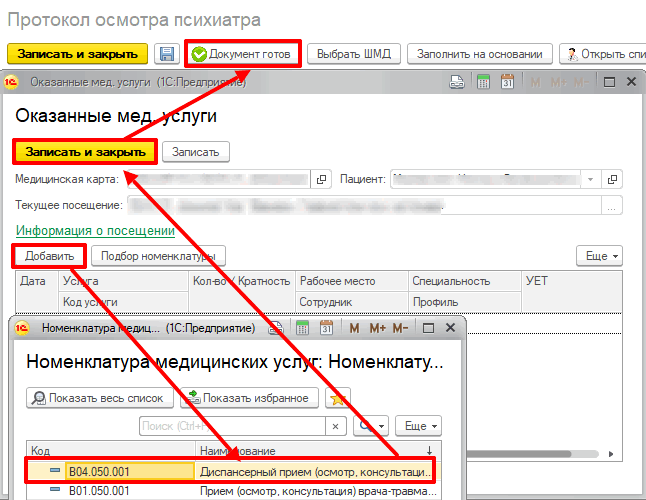
Task: Click Записать и закрыть in Оказанные мед. услуги
Action: click(84, 151)
